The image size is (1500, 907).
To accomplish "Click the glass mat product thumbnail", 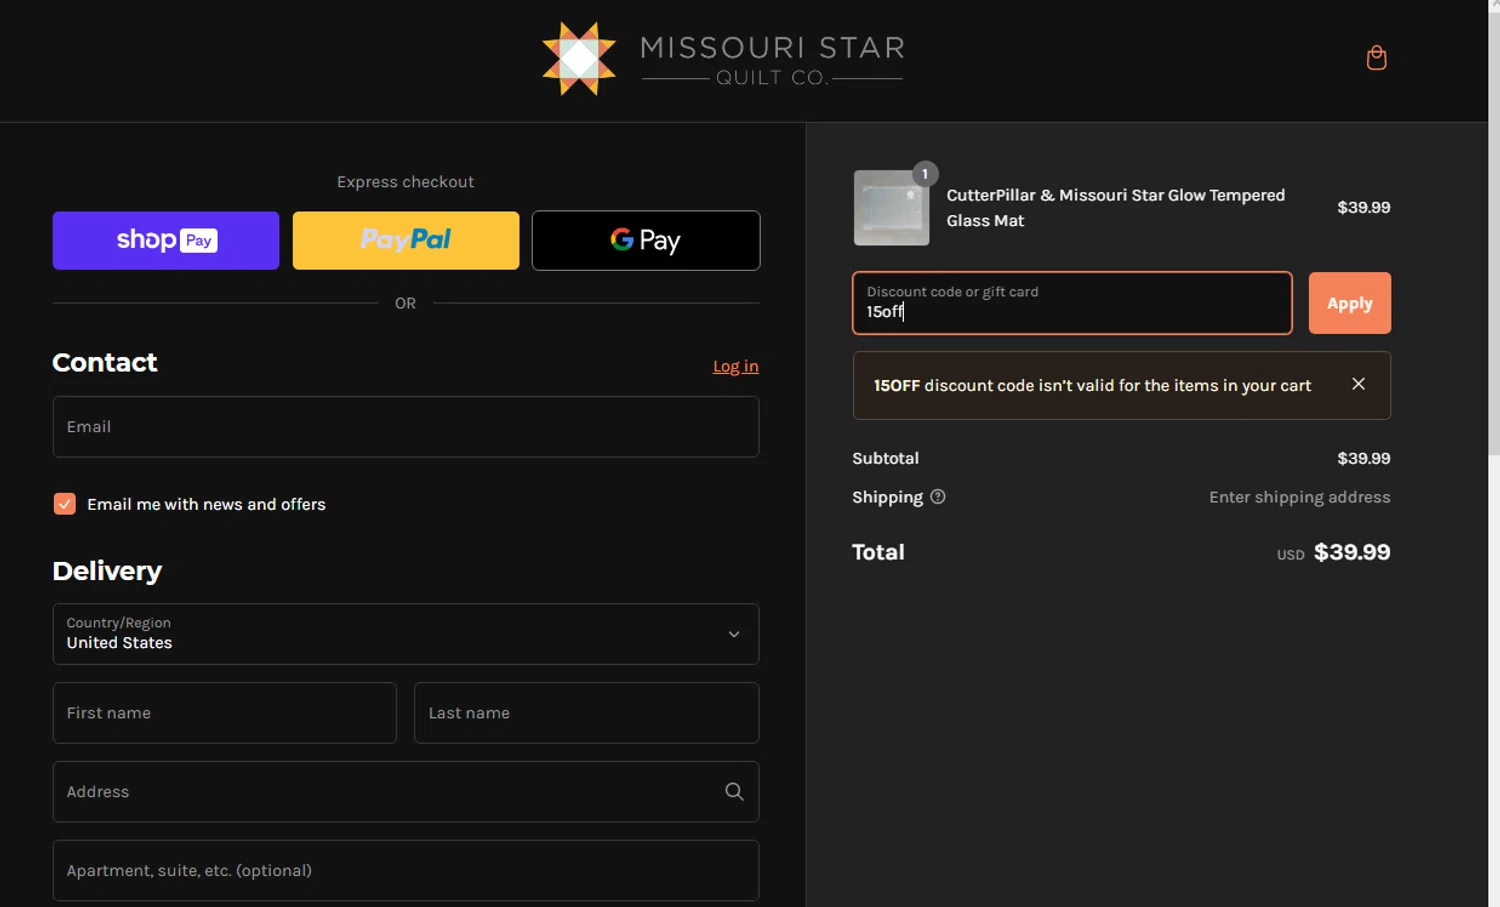I will point(891,207).
